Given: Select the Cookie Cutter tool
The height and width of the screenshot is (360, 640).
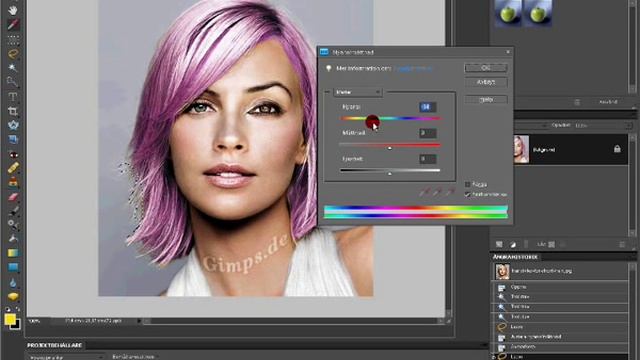Looking at the screenshot, I should point(13,125).
